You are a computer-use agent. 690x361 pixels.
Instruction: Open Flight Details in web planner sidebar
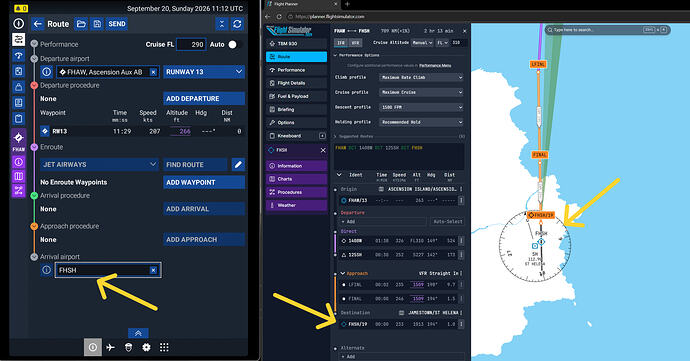[297, 83]
